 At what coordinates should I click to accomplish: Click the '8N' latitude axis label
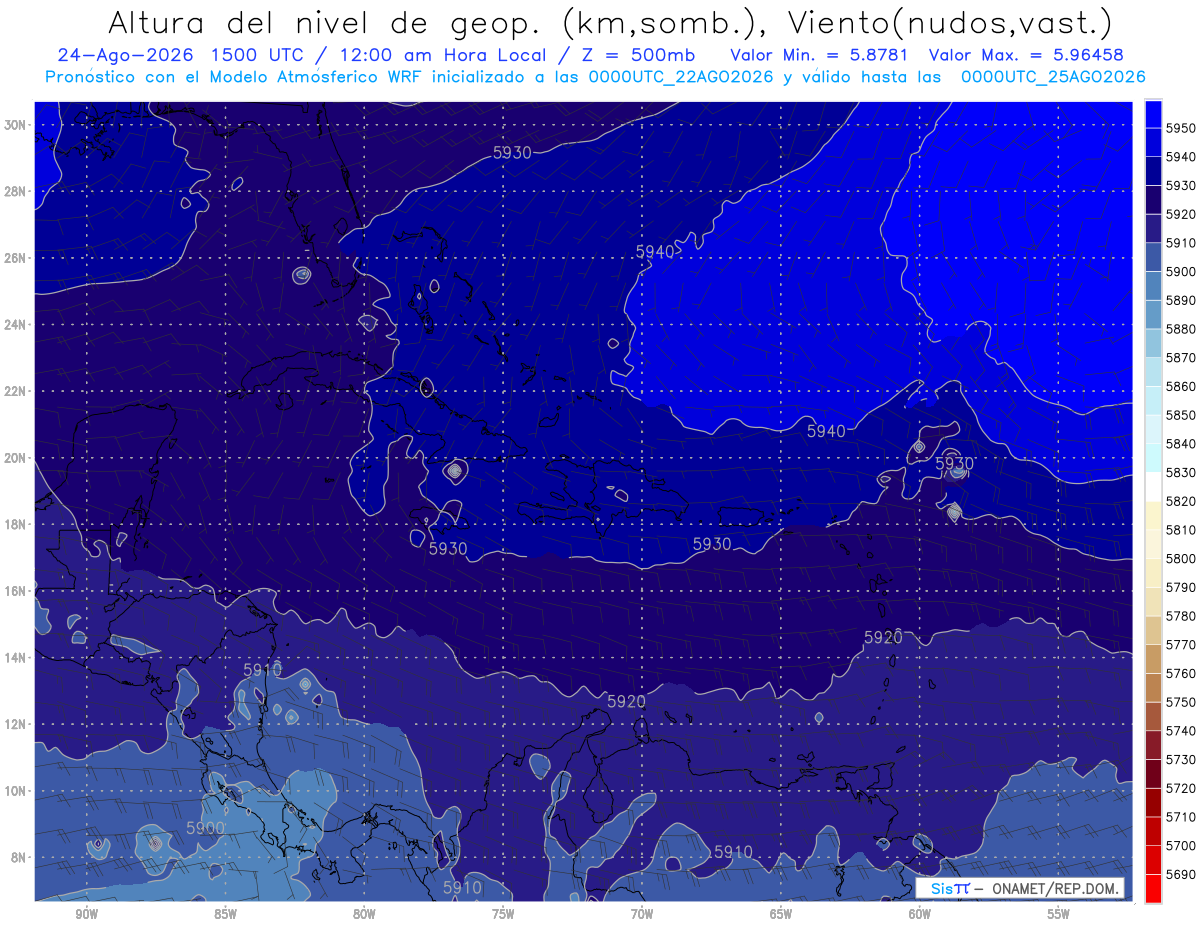pos(19,858)
